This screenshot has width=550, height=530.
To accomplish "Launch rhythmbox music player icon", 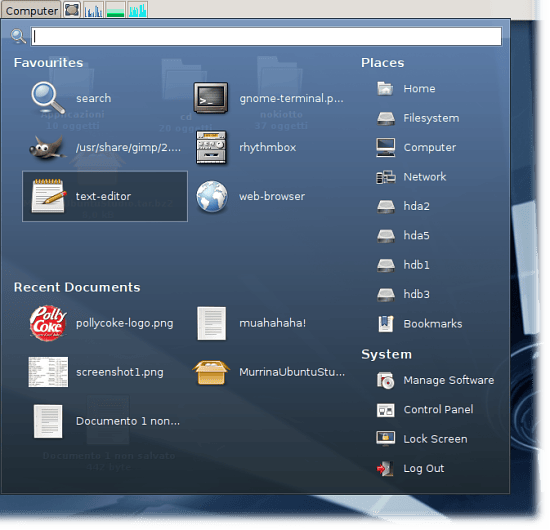I will pos(211,147).
